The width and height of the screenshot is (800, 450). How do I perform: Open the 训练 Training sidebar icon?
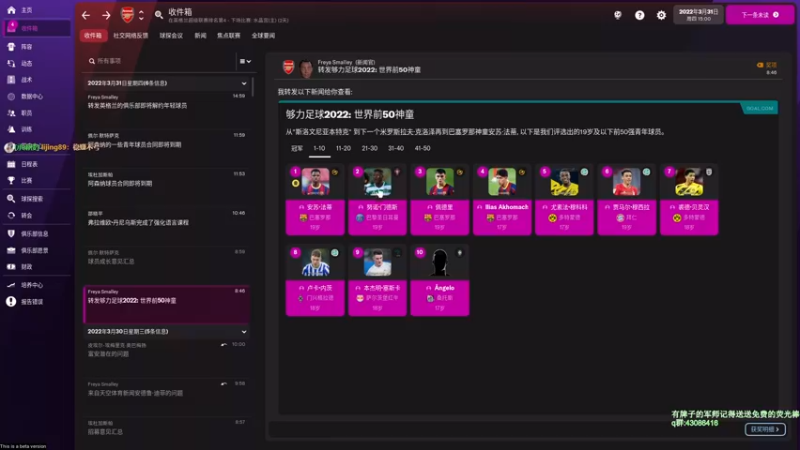click(11, 129)
